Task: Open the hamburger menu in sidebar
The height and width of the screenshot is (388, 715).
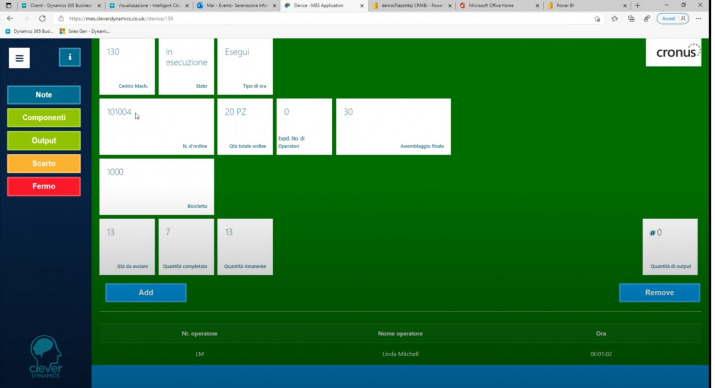Action: tap(19, 58)
